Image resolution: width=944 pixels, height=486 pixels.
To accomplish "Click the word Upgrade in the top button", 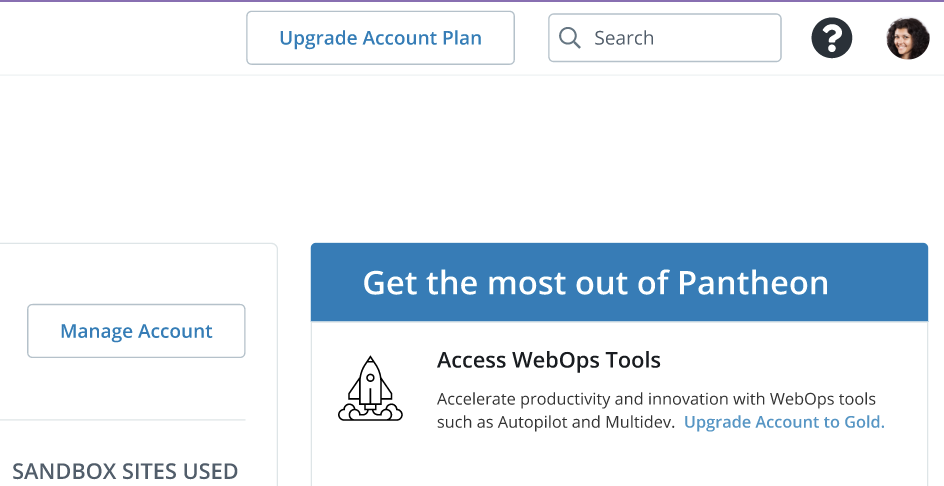I will click(319, 38).
